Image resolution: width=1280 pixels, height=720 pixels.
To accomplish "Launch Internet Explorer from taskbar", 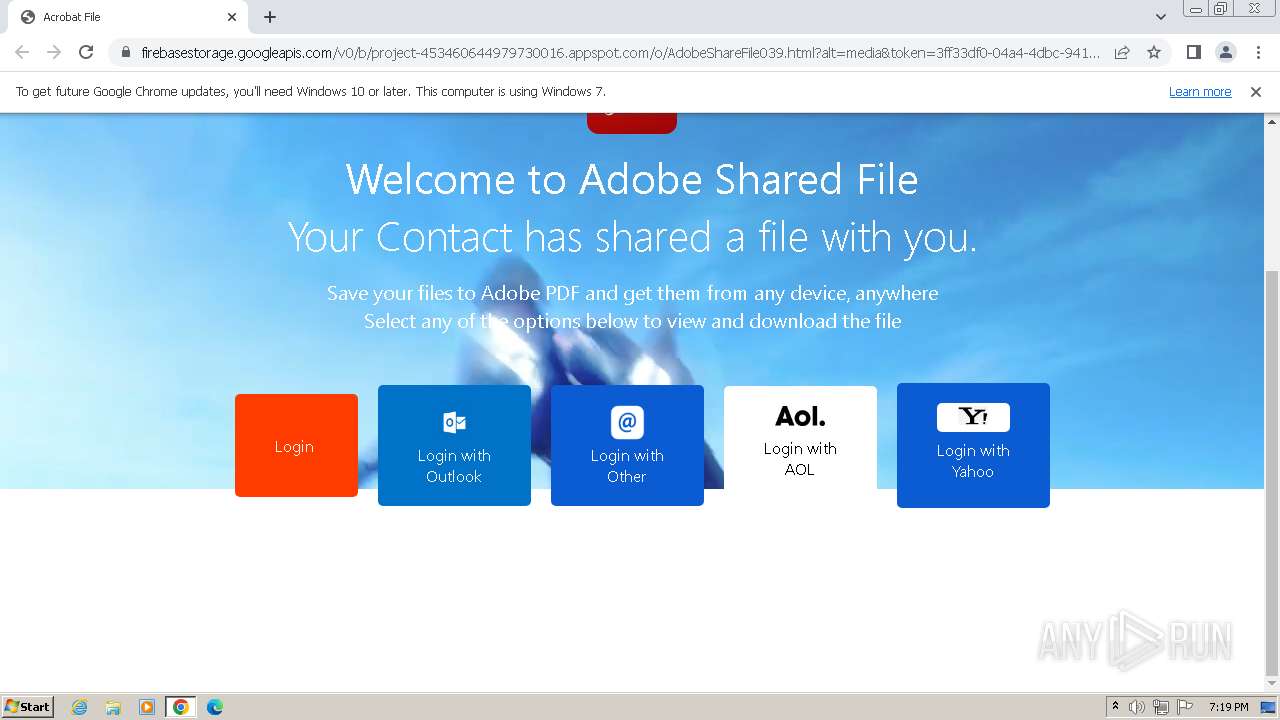I will coord(79,707).
